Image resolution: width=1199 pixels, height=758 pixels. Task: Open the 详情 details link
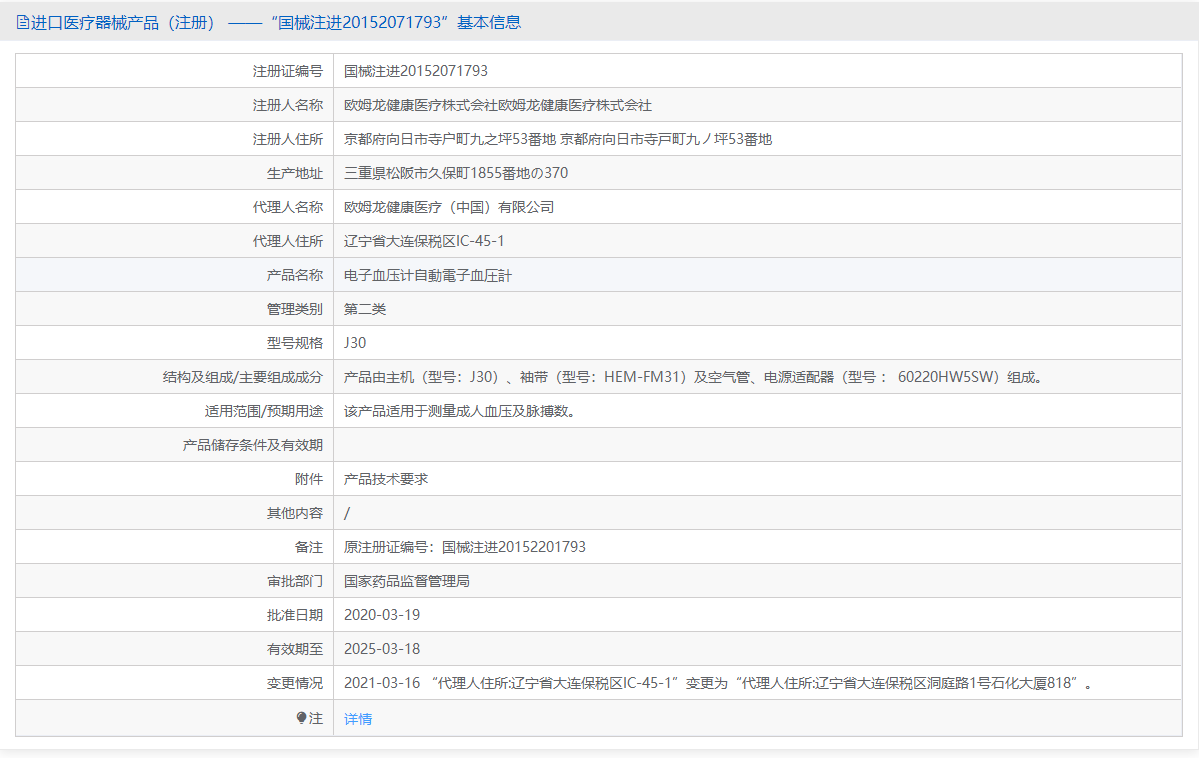click(358, 718)
